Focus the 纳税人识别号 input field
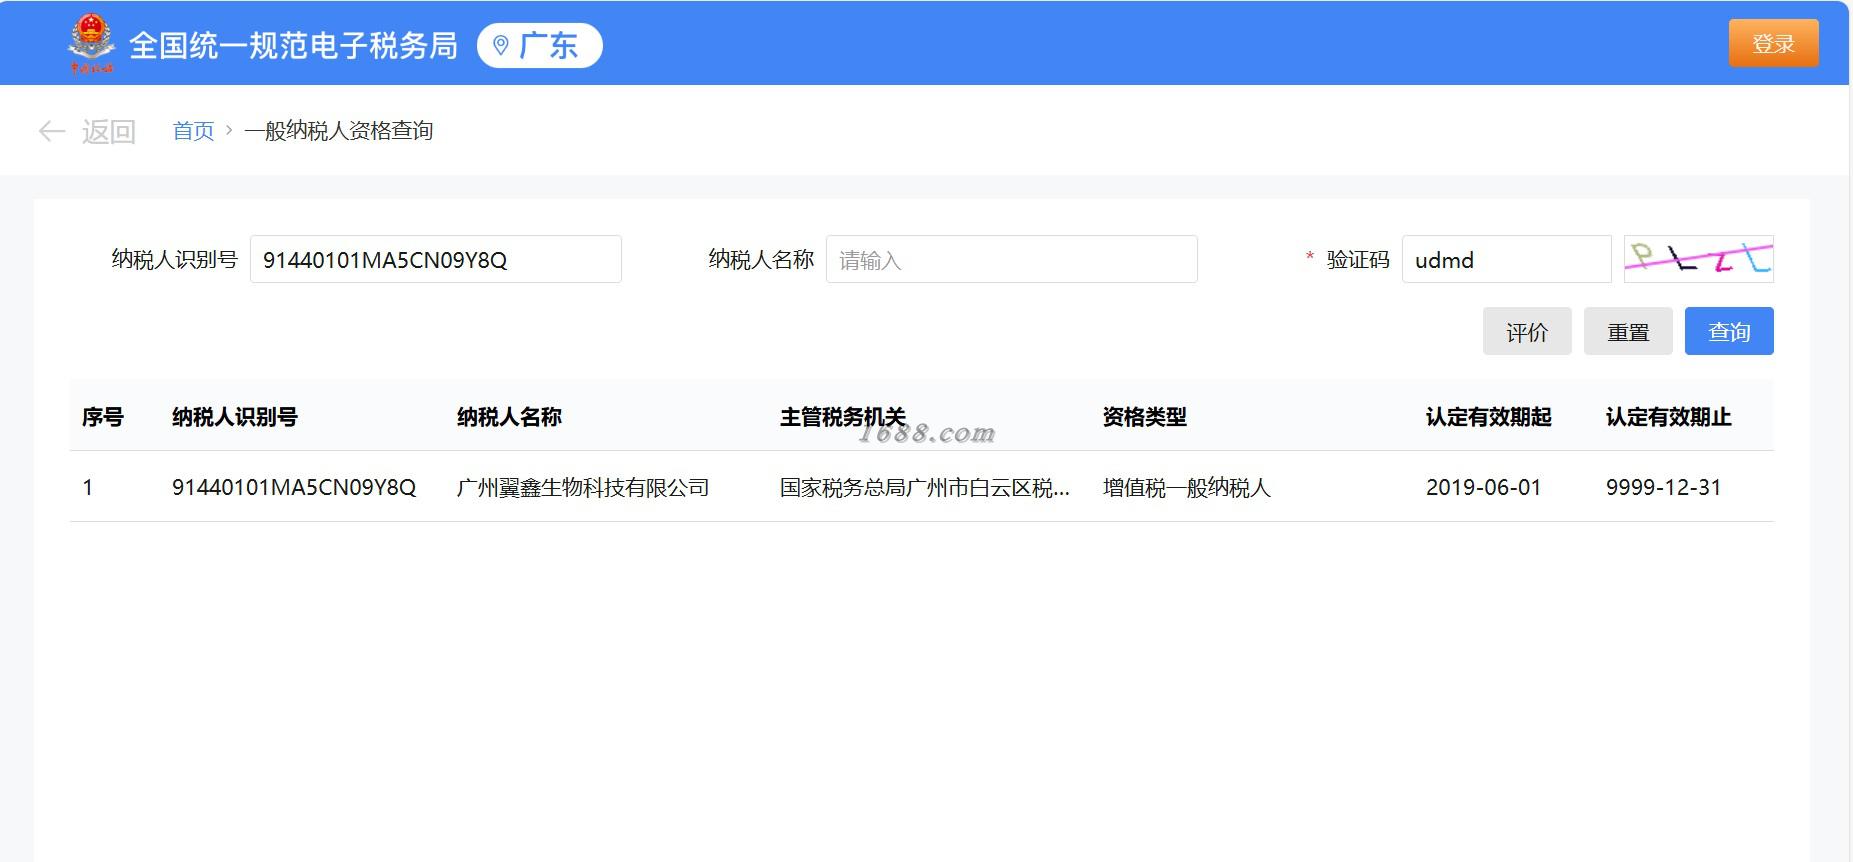This screenshot has height=862, width=1853. point(436,259)
